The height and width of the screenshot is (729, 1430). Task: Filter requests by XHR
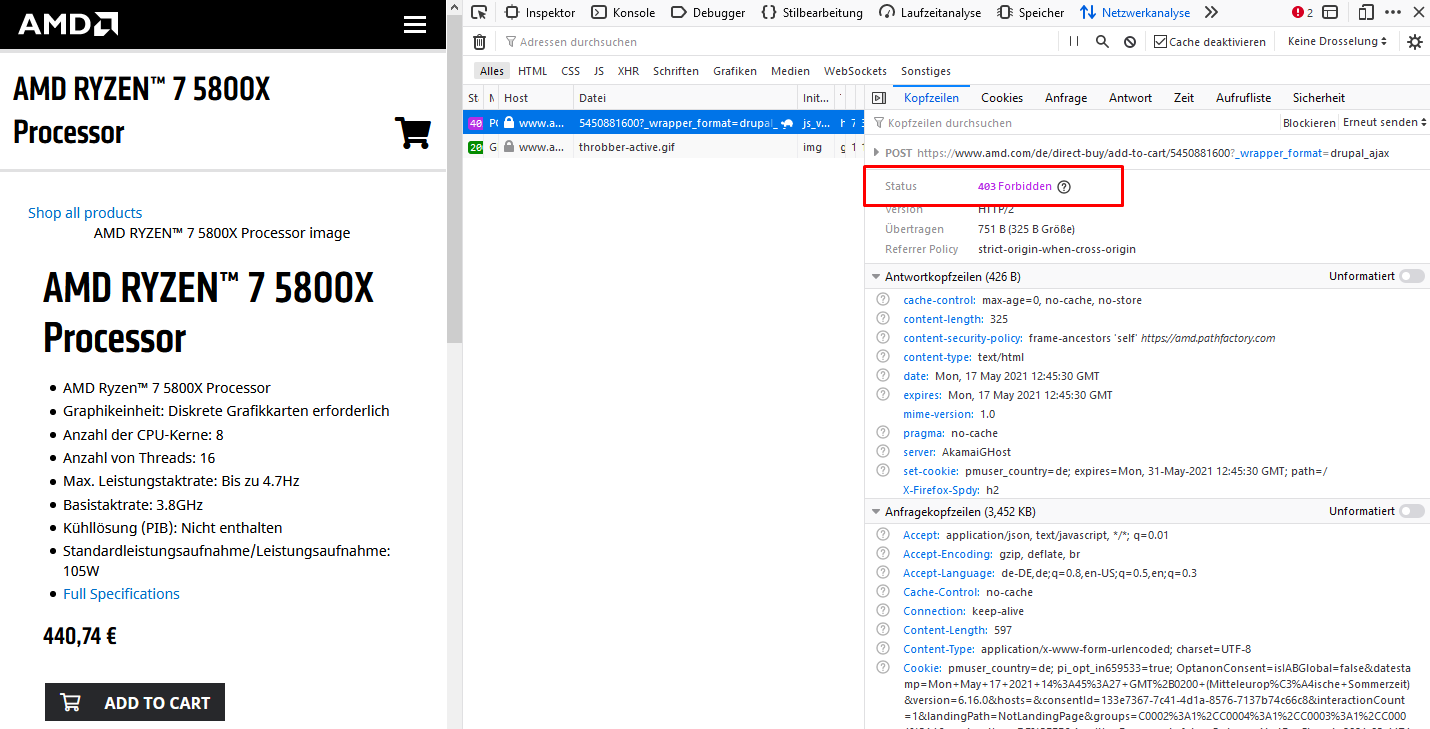(628, 71)
